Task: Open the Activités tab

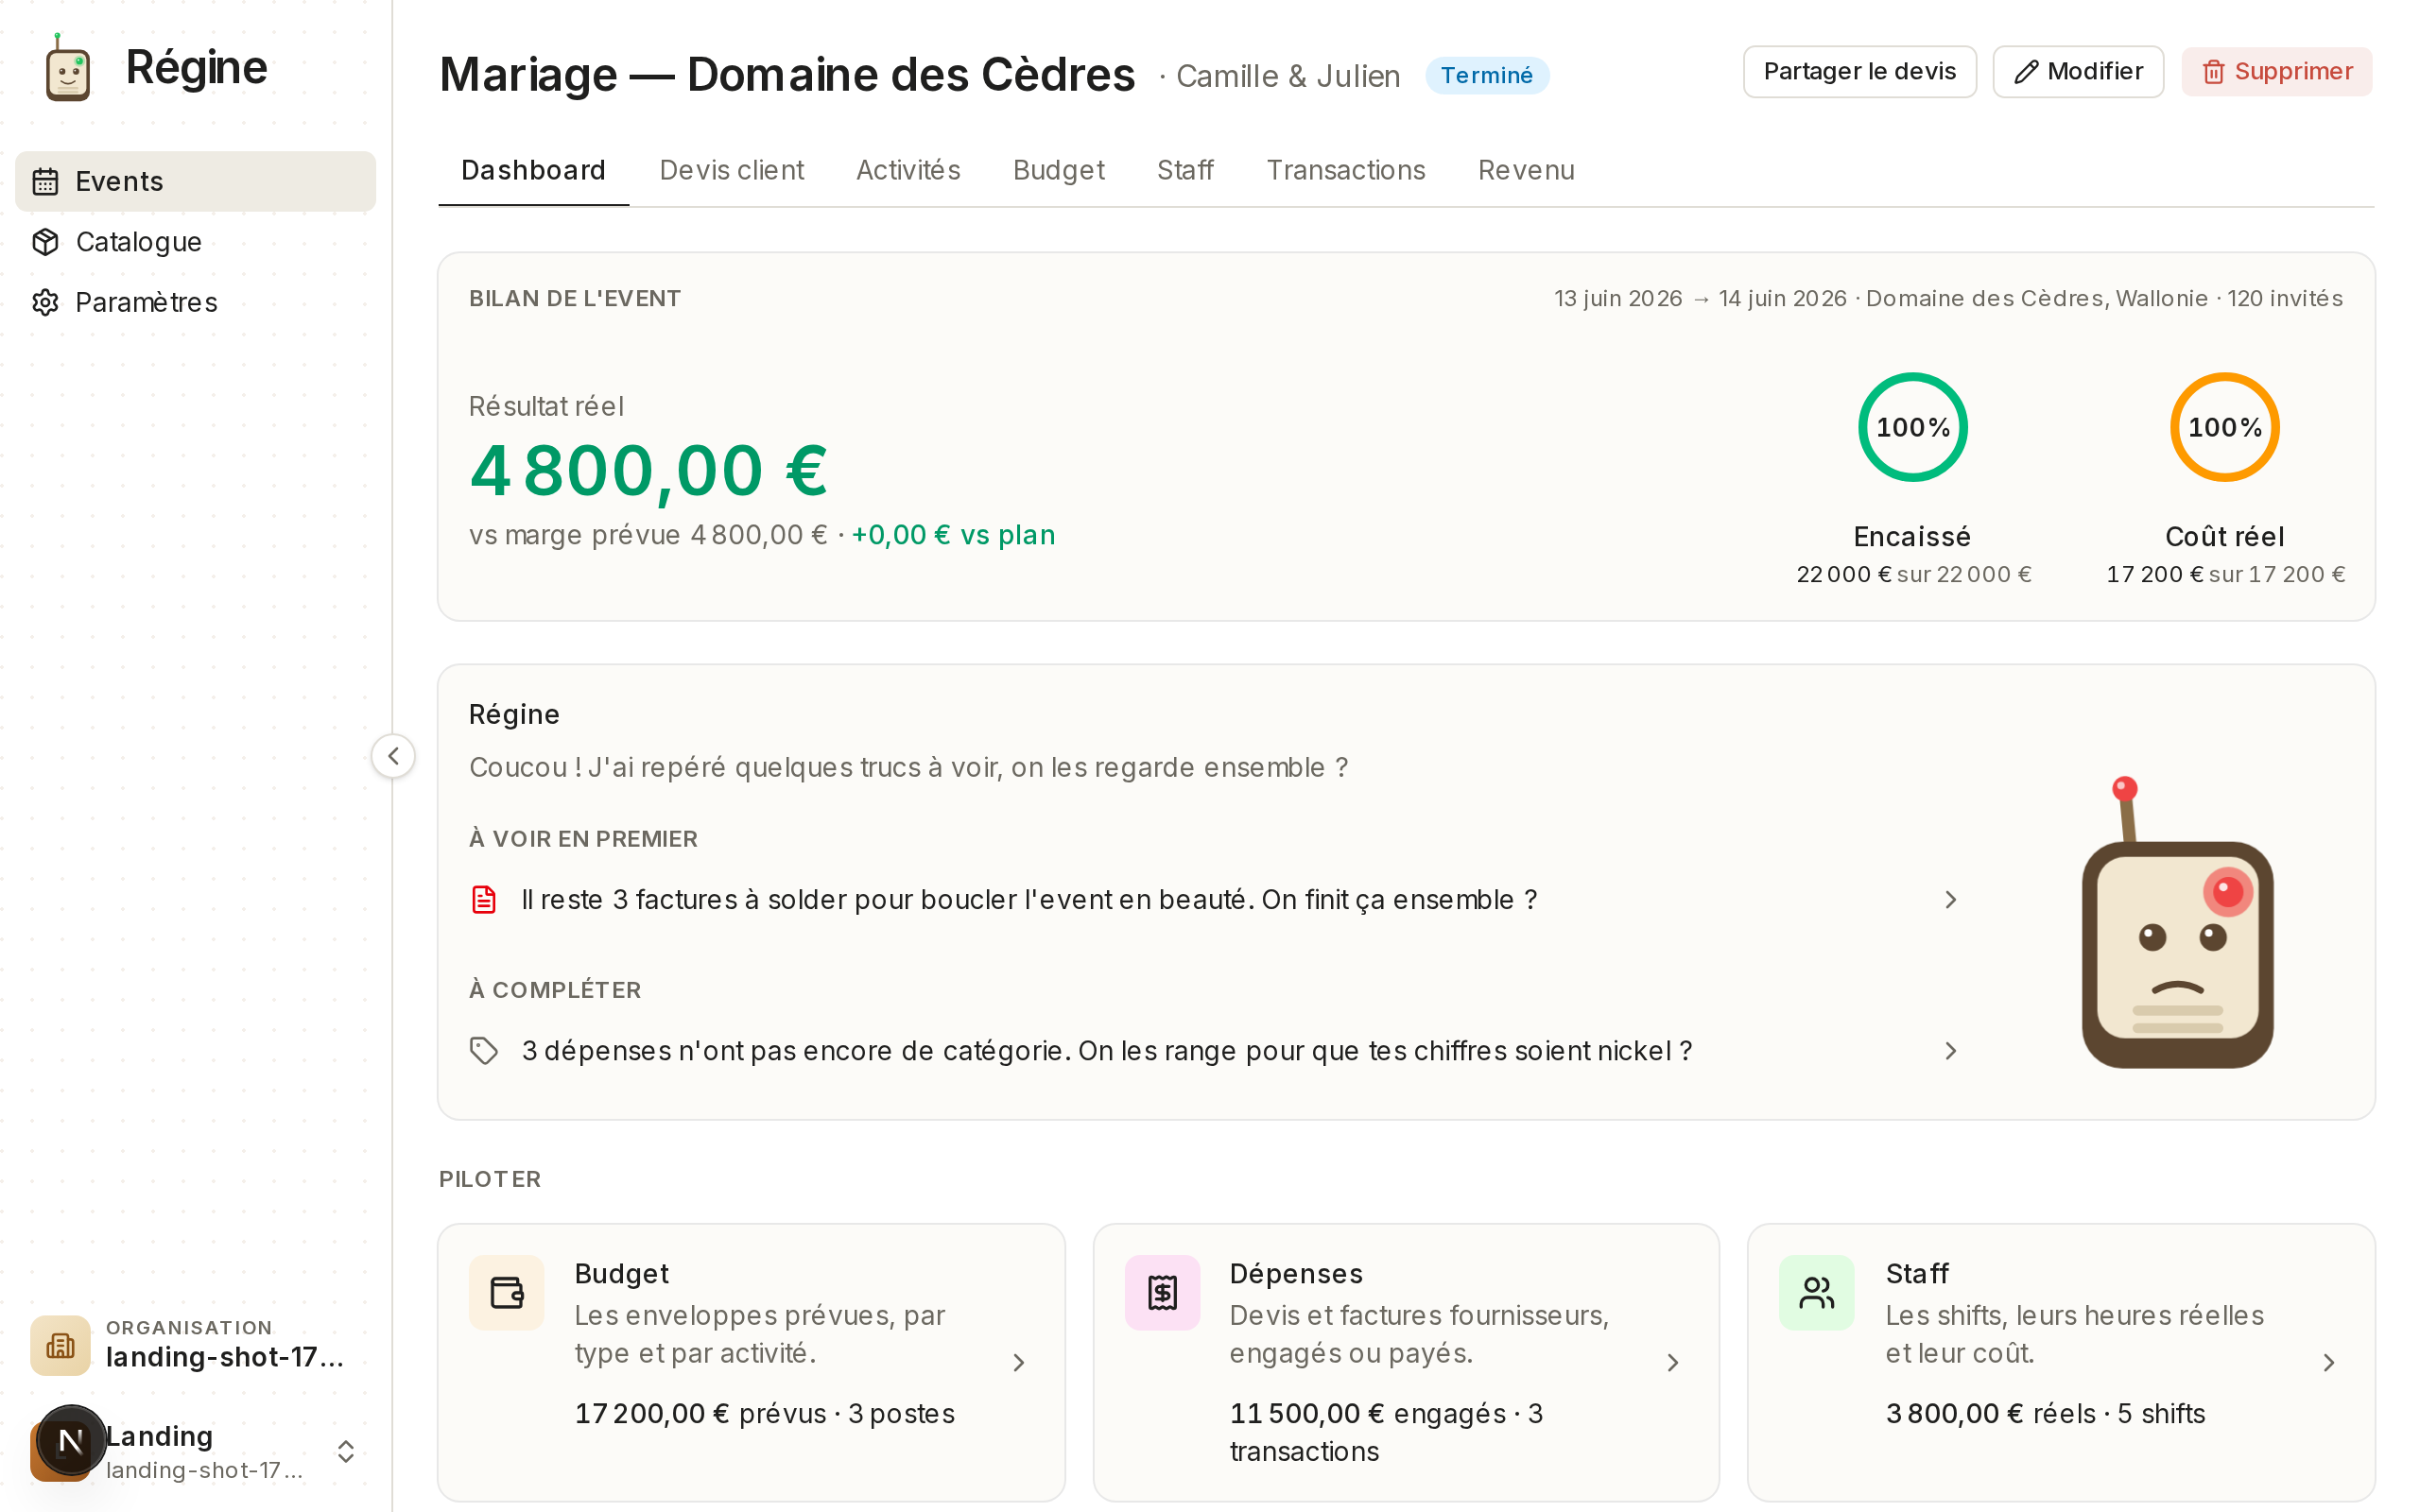Action: (x=908, y=170)
